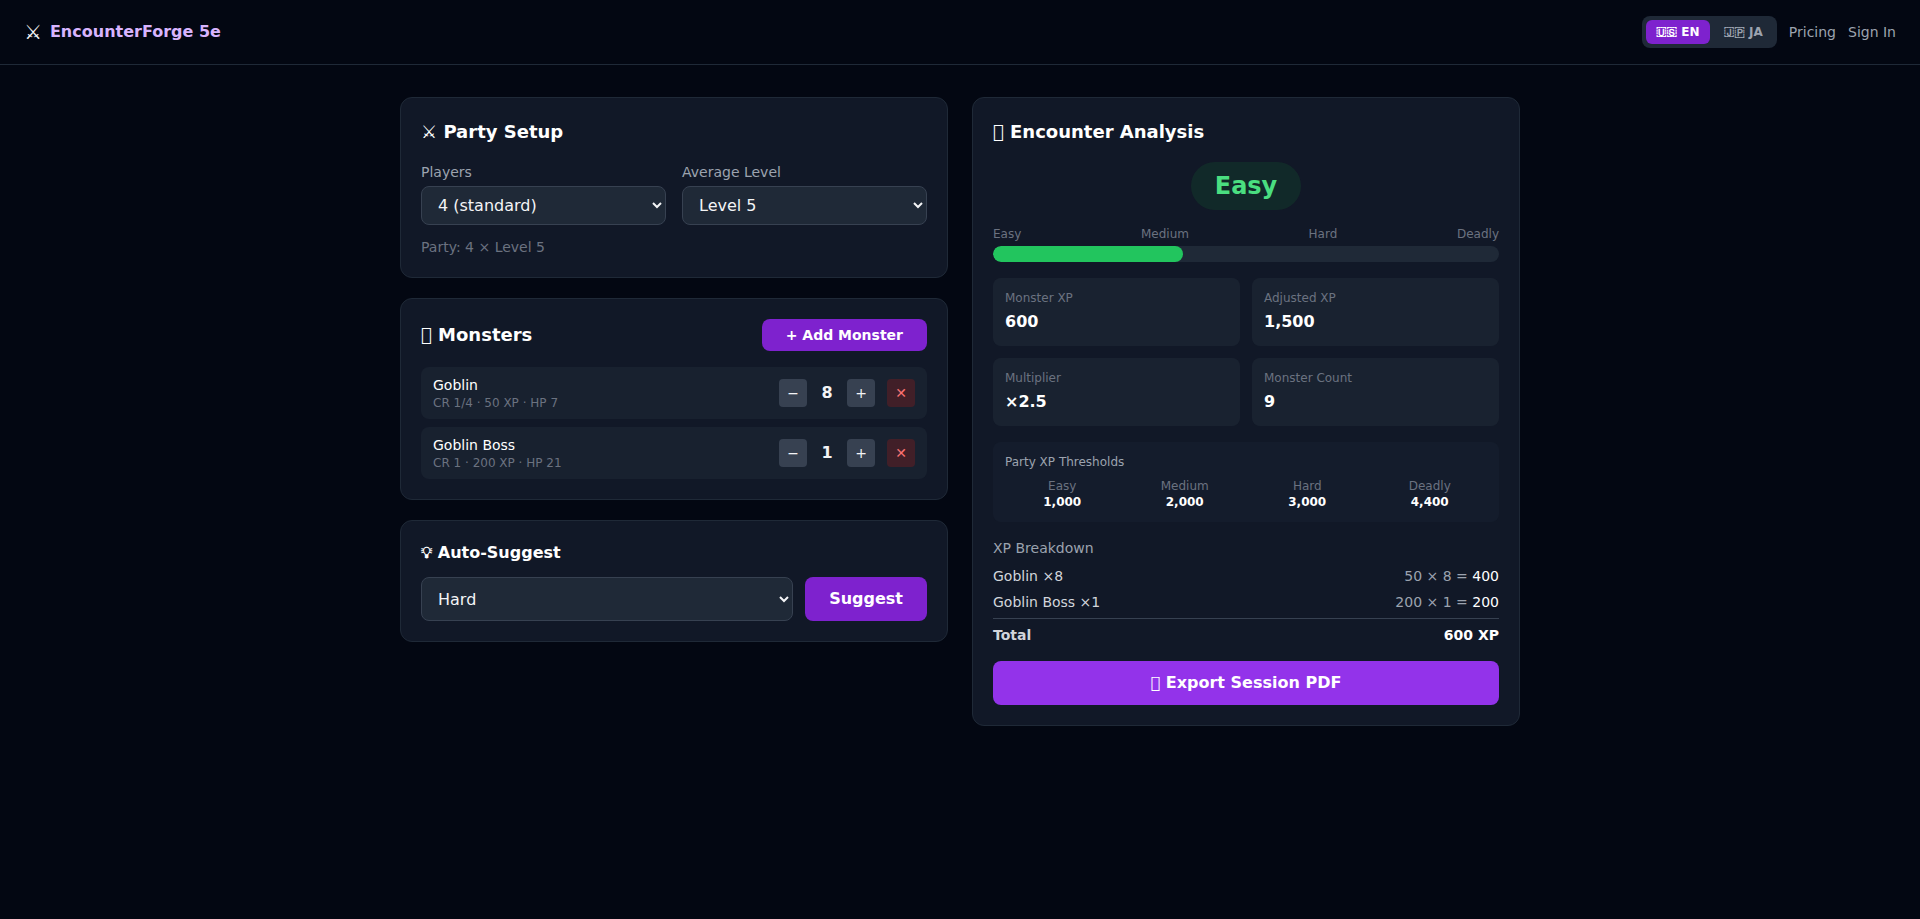Click the Goblin Boss quantity value 1

[827, 453]
